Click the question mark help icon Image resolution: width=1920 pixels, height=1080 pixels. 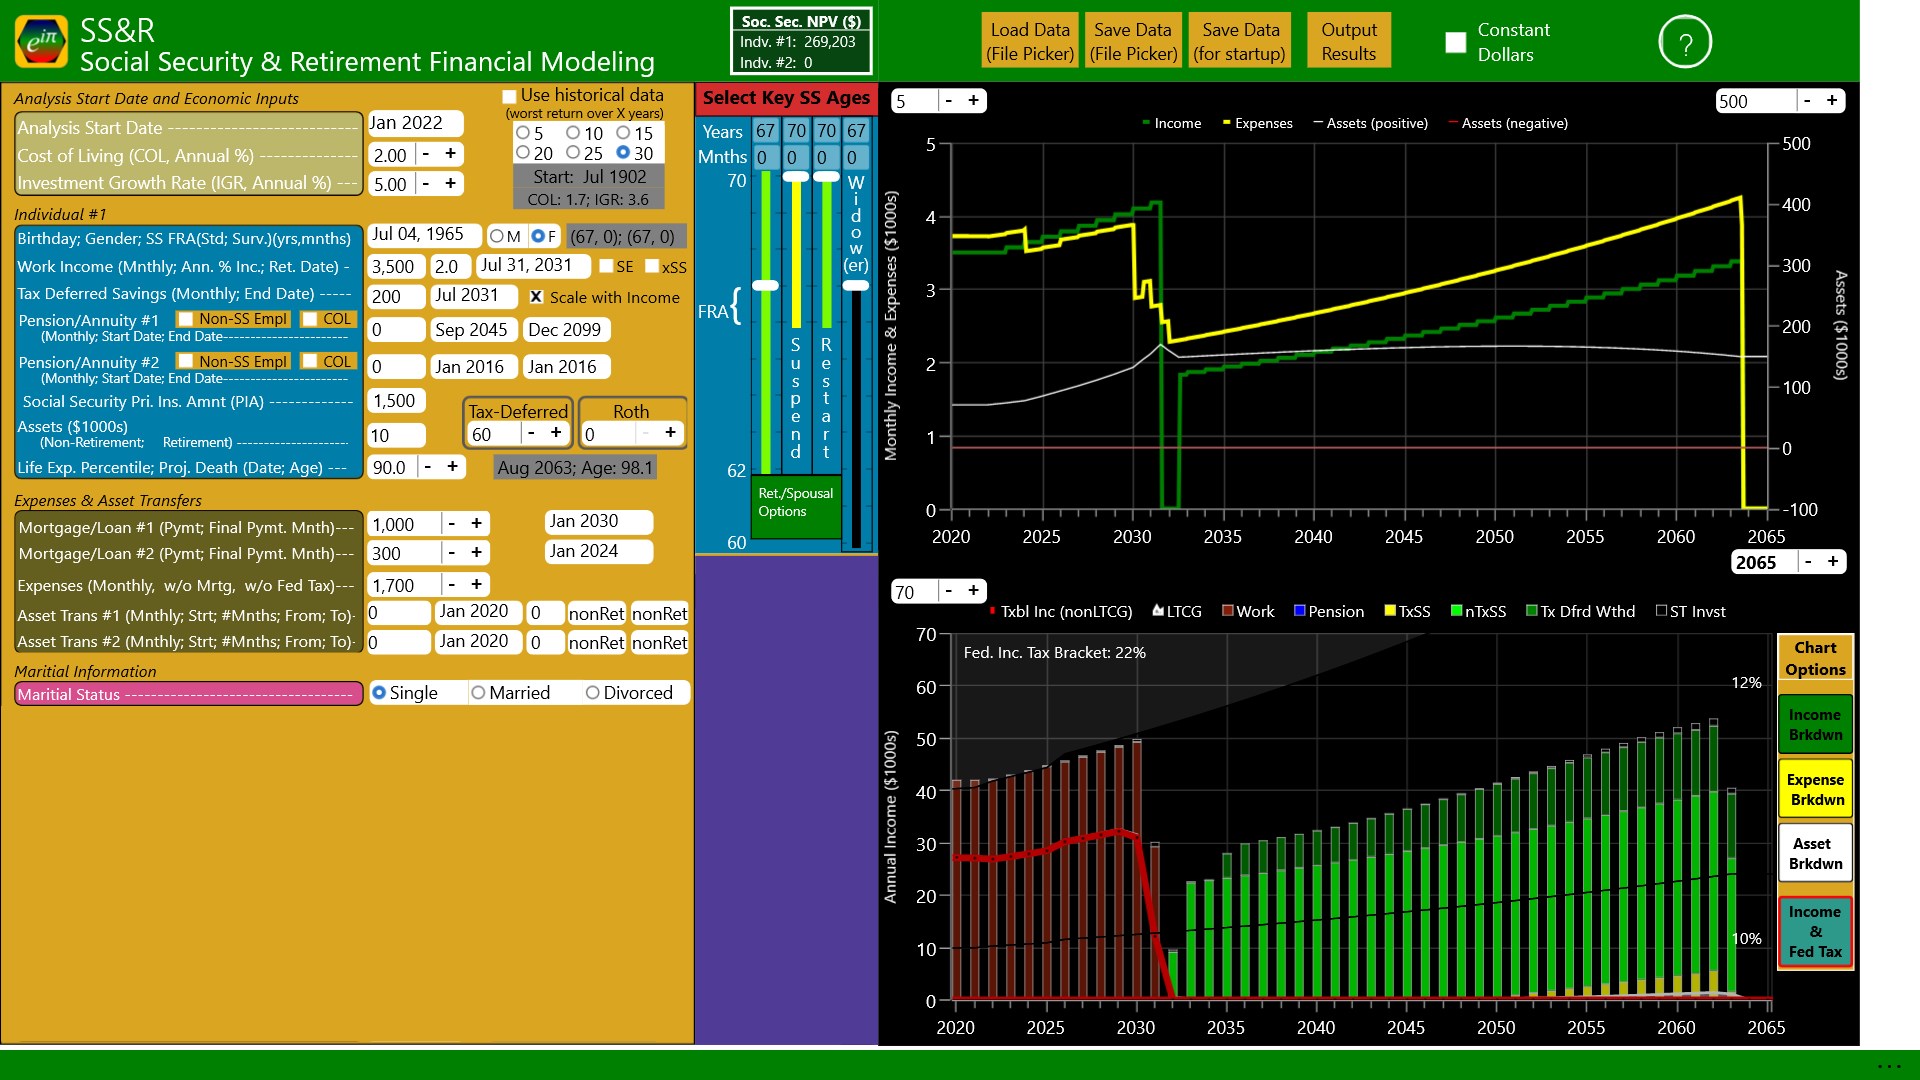(1685, 43)
